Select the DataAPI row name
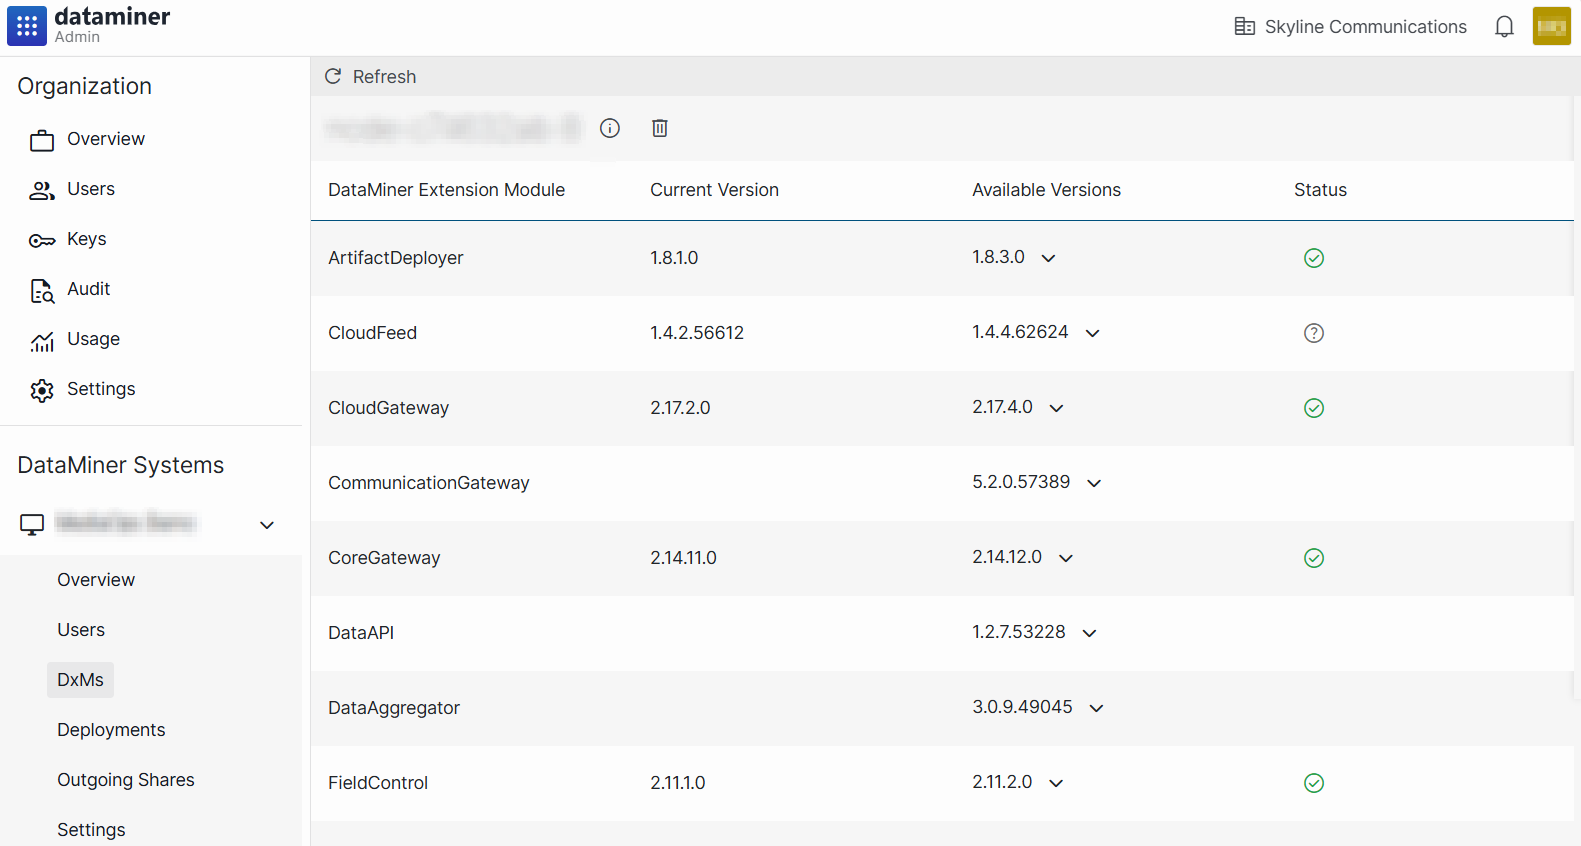Image resolution: width=1581 pixels, height=846 pixels. pos(361,633)
